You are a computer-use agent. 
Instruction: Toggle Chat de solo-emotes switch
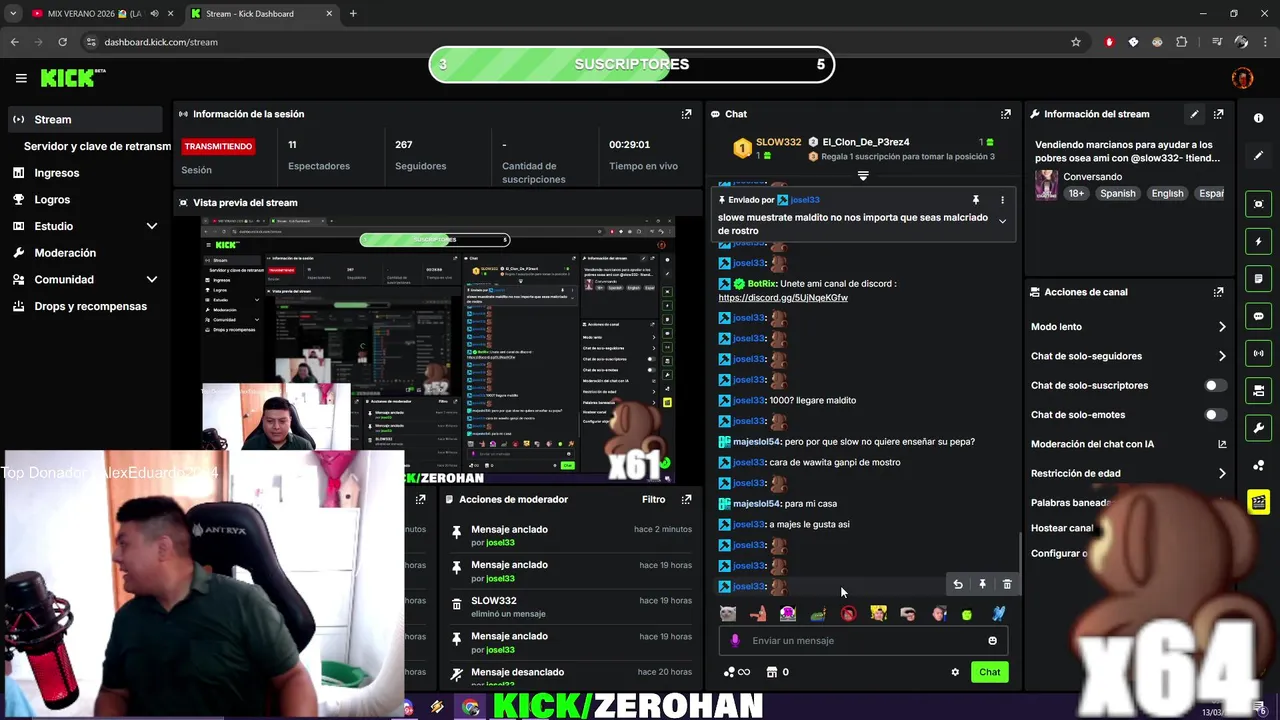tap(1215, 415)
